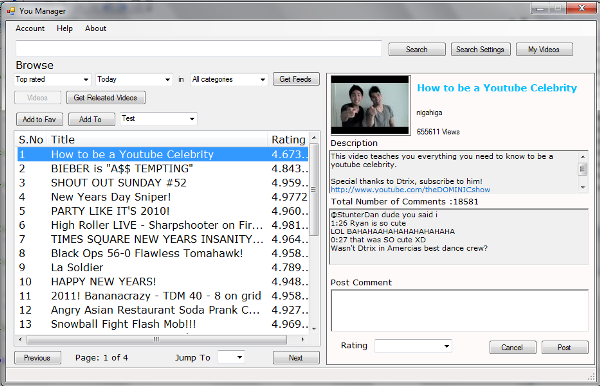This screenshot has width=600, height=386.
Task: Click the horizontal scrollbar left arrow
Action: tap(20, 339)
